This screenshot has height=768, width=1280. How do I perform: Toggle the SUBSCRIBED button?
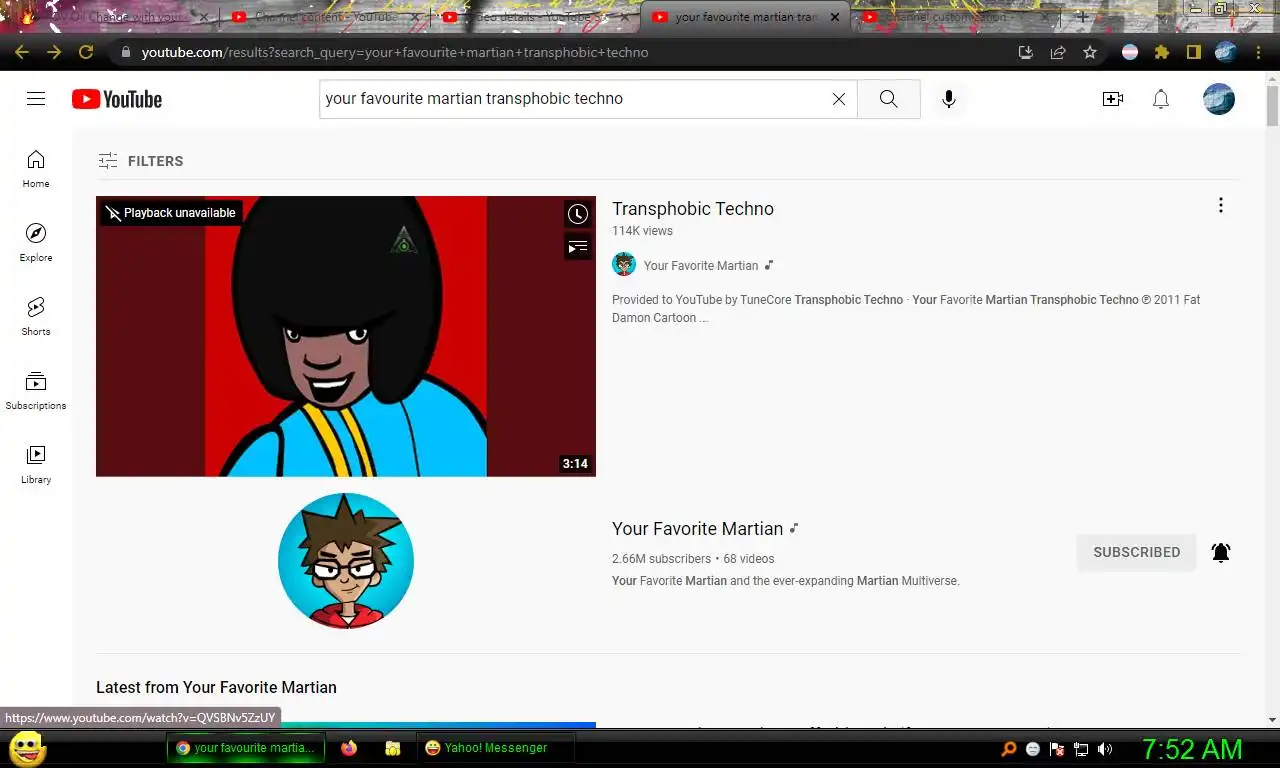click(x=1136, y=552)
